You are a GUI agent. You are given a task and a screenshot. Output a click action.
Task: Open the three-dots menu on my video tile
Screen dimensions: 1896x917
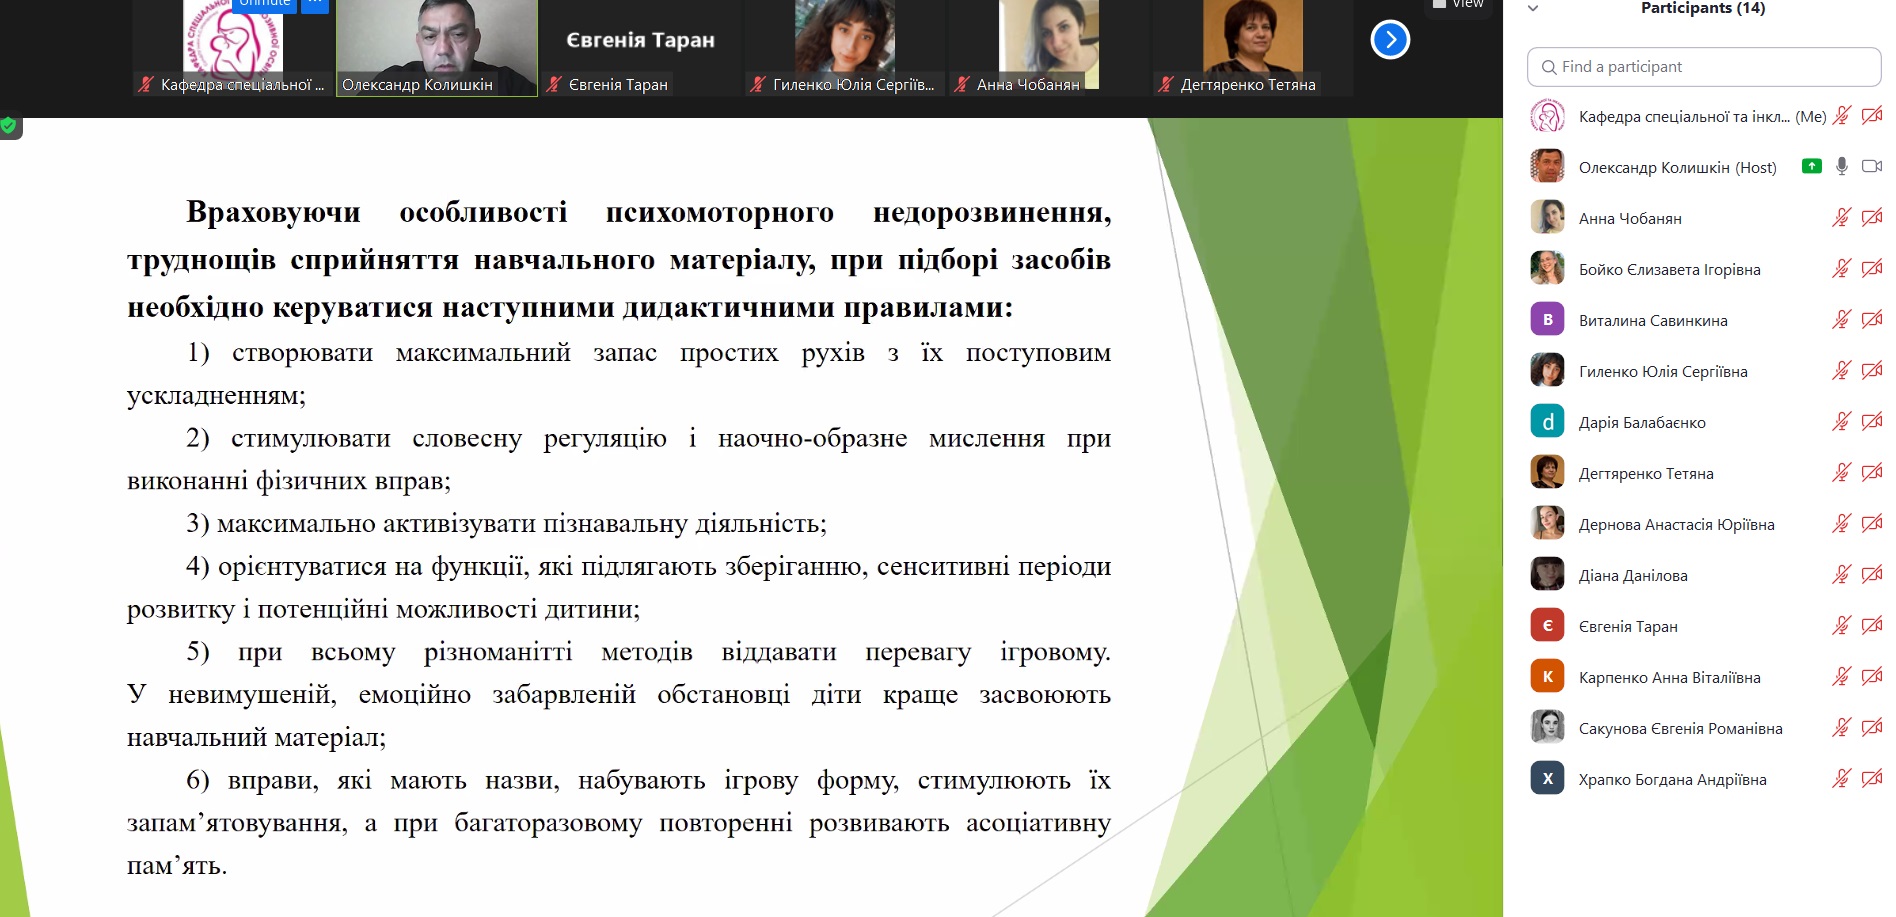pos(315,5)
